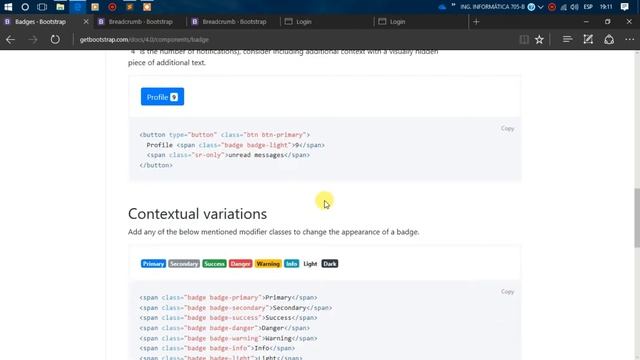640x360 pixels.
Task: Click the Primary badge
Action: (153, 264)
